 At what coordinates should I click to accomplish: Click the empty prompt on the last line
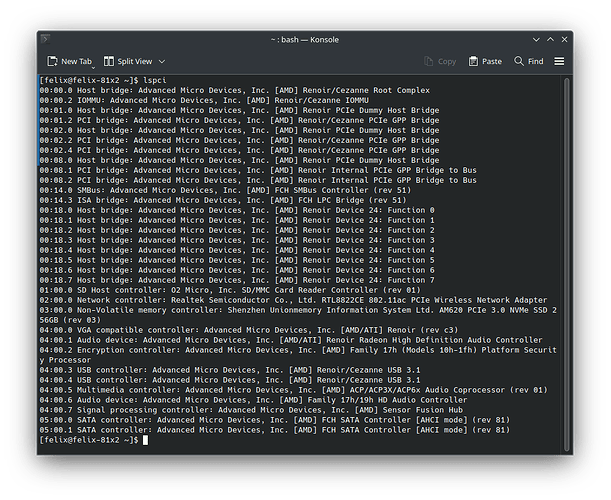point(147,440)
